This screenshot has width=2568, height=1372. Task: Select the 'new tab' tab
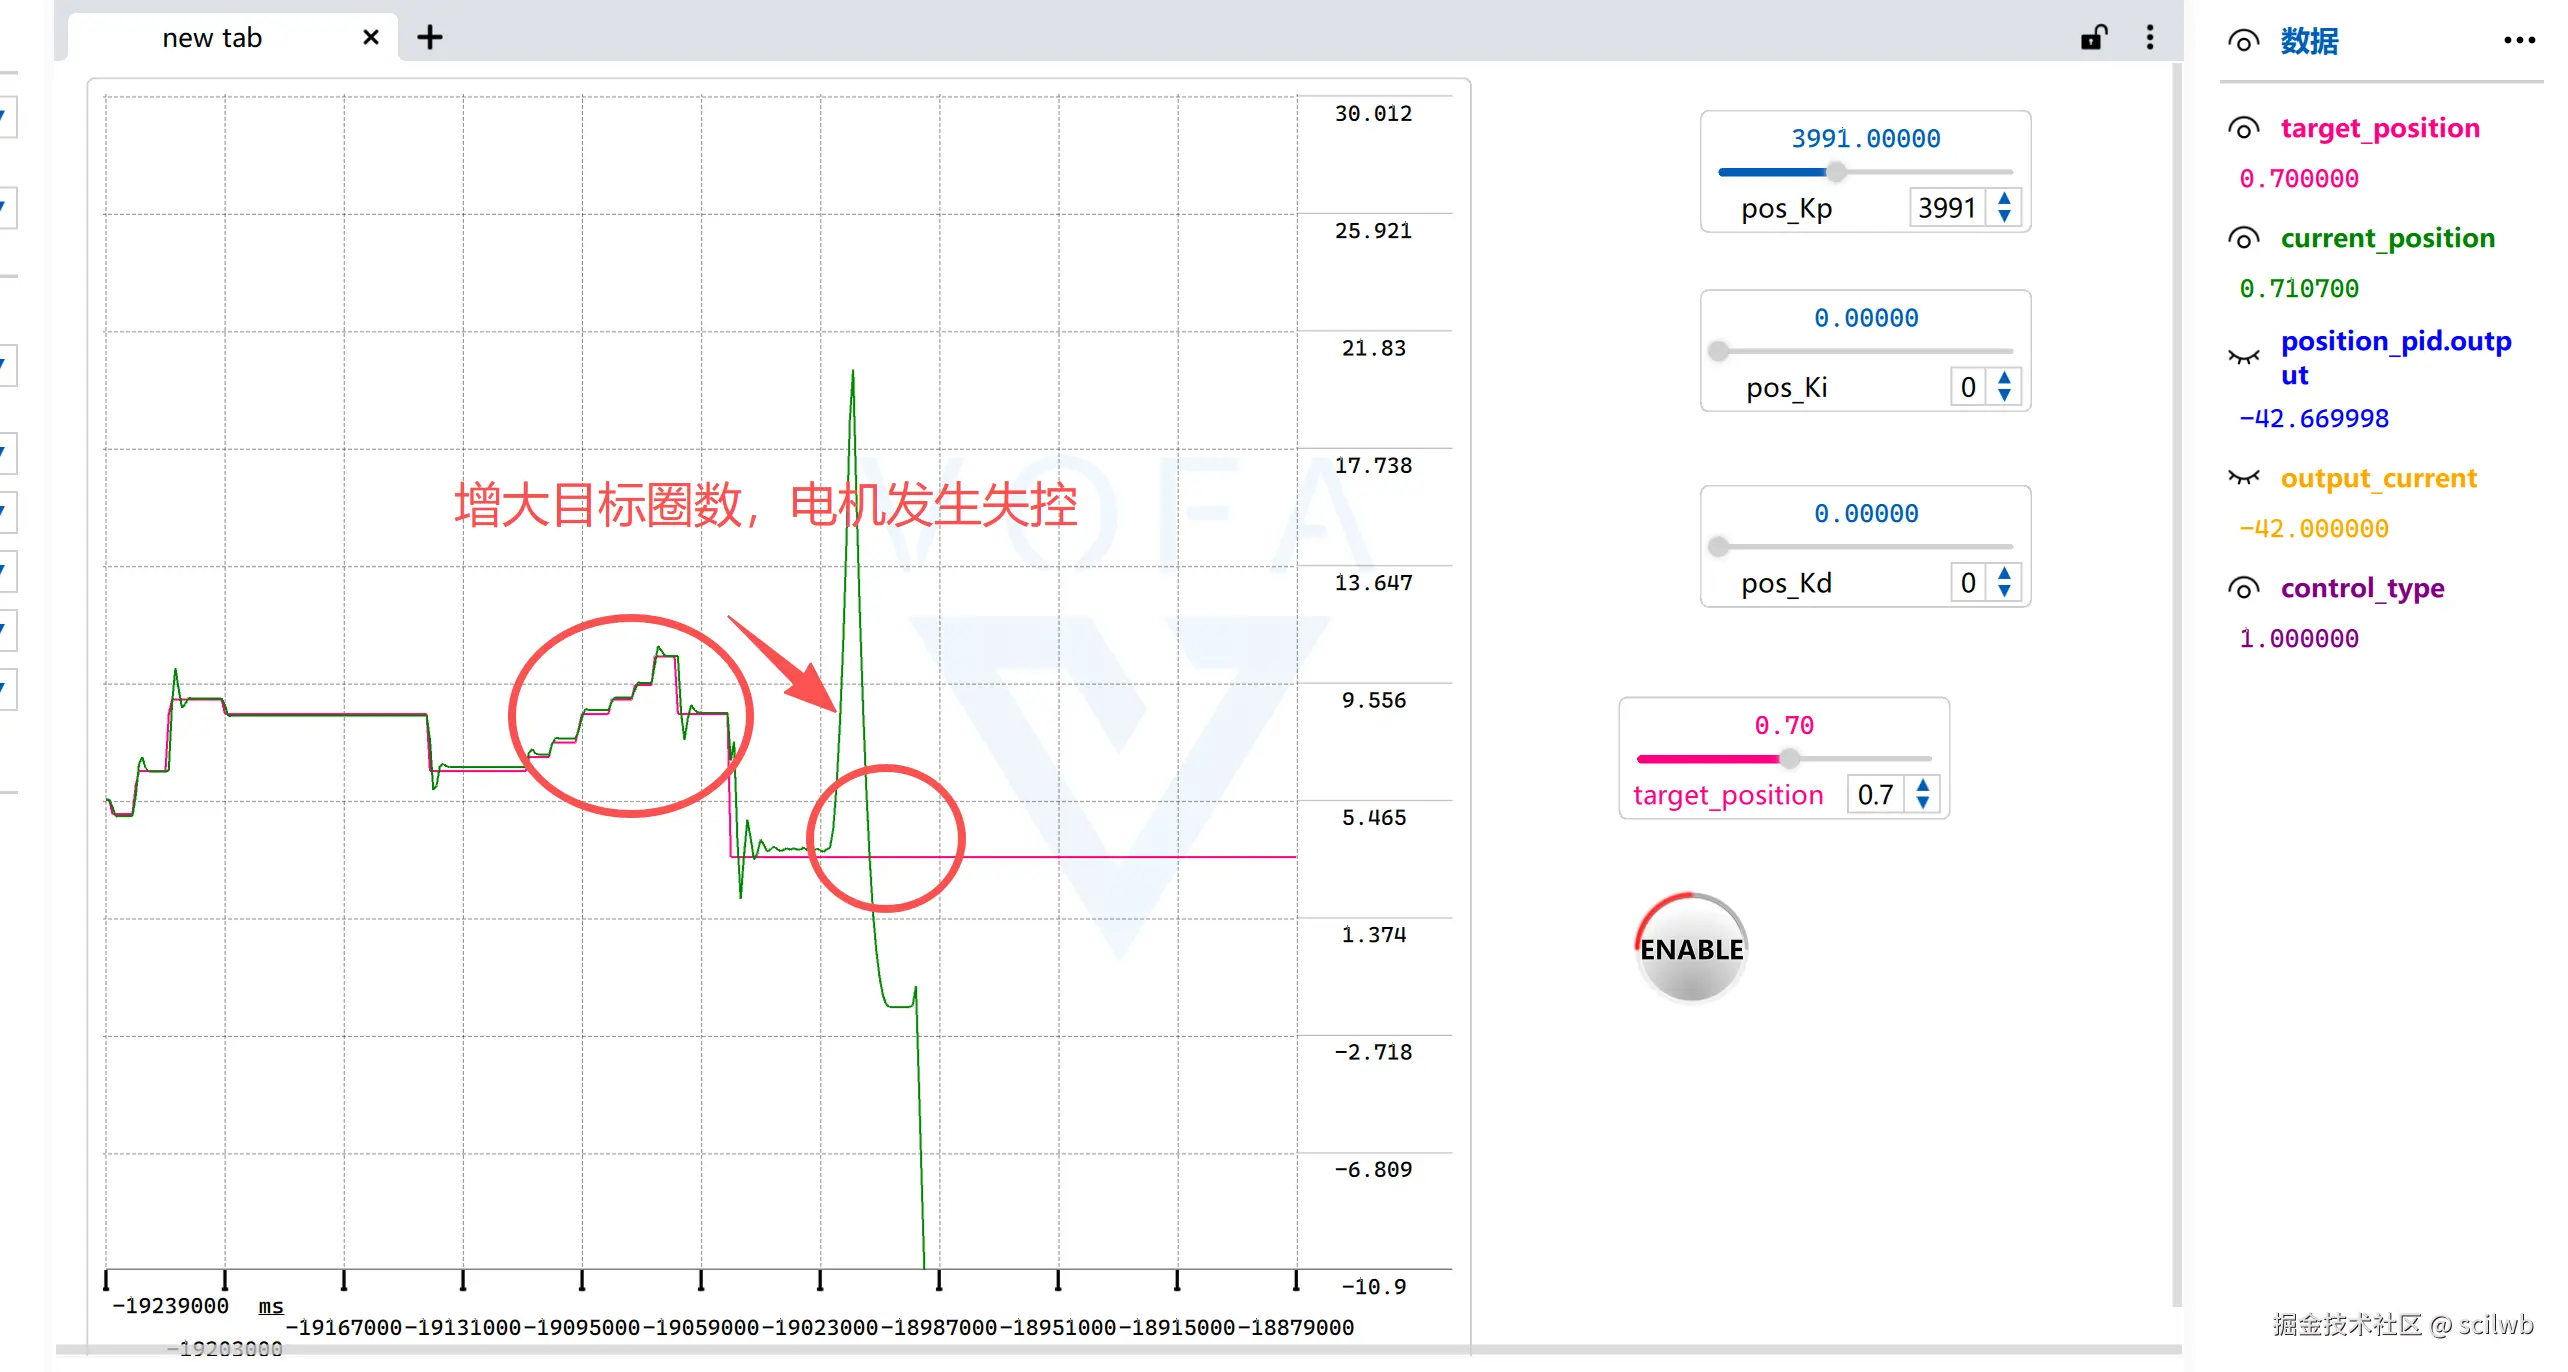pyautogui.click(x=212, y=38)
